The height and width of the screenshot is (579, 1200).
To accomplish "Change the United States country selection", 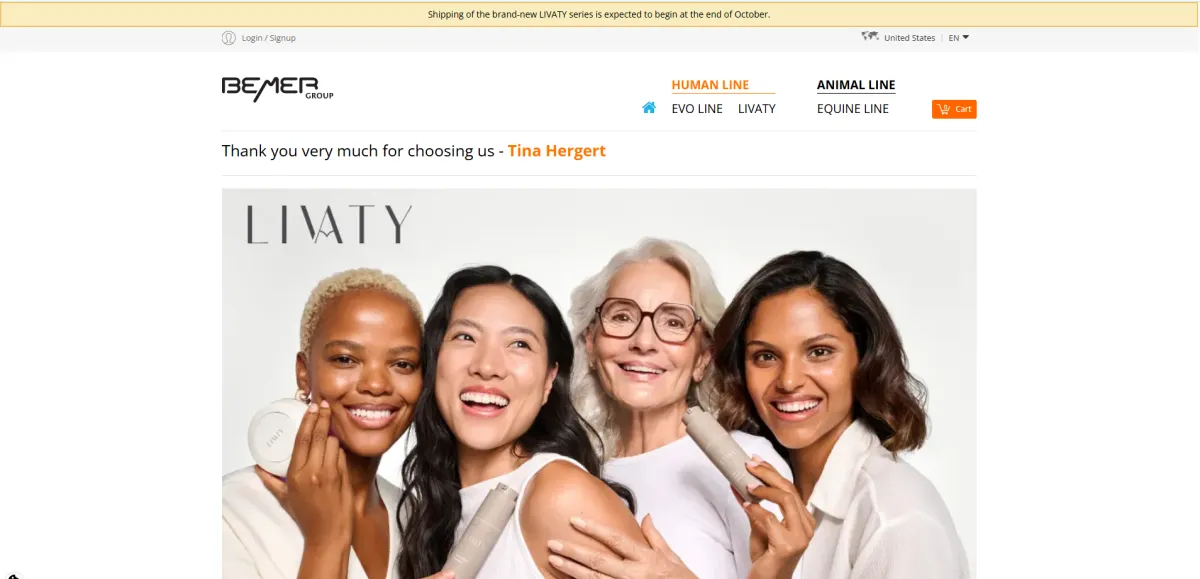I will [909, 38].
